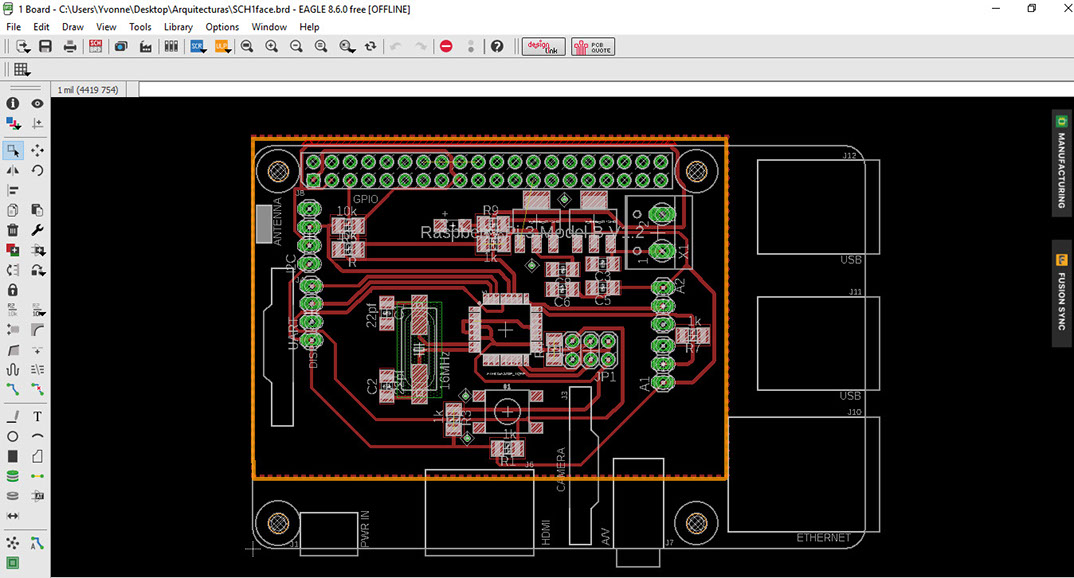This screenshot has height=578, width=1074.
Task: Run the Ratsnest tool
Action: (x=12, y=543)
